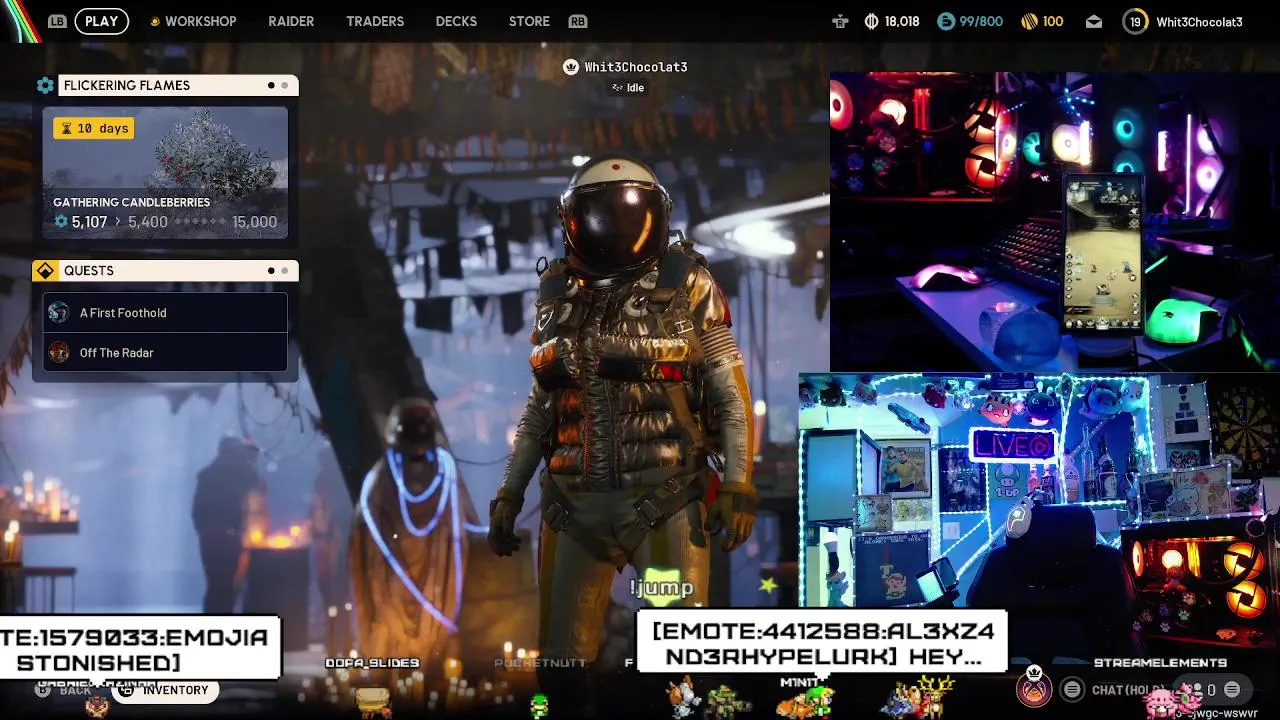The image size is (1280, 720).
Task: Click the POCKETNUTT viewer name
Action: [540, 663]
